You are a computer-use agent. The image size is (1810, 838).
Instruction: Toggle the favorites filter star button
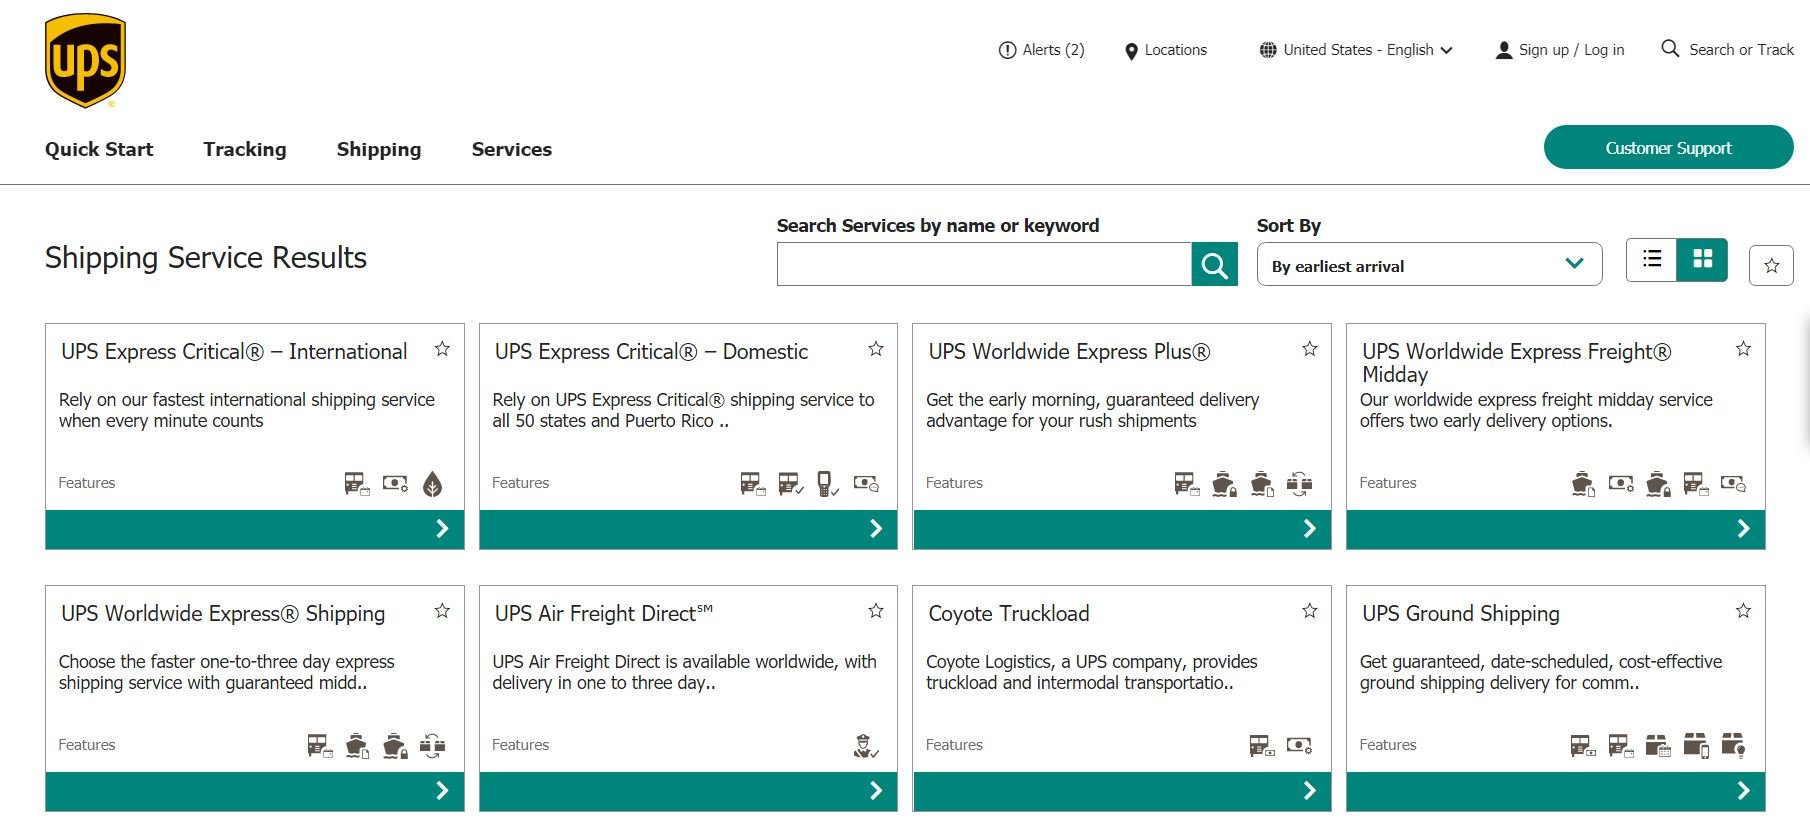pos(1771,266)
